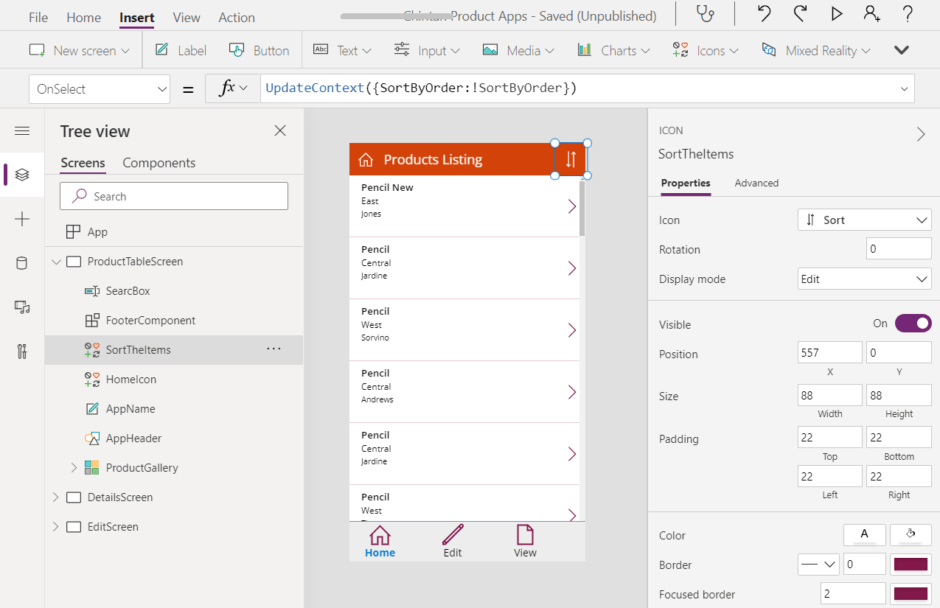
Task: Expand the properties pane chevron
Action: click(921, 134)
